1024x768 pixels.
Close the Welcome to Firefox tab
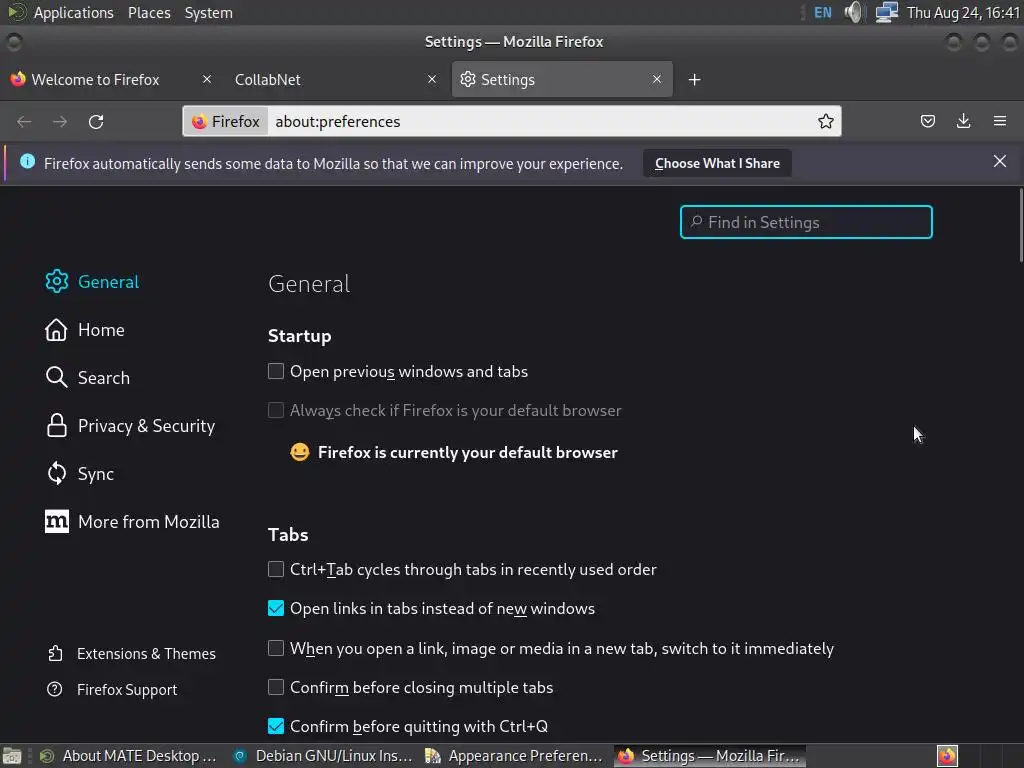[206, 79]
